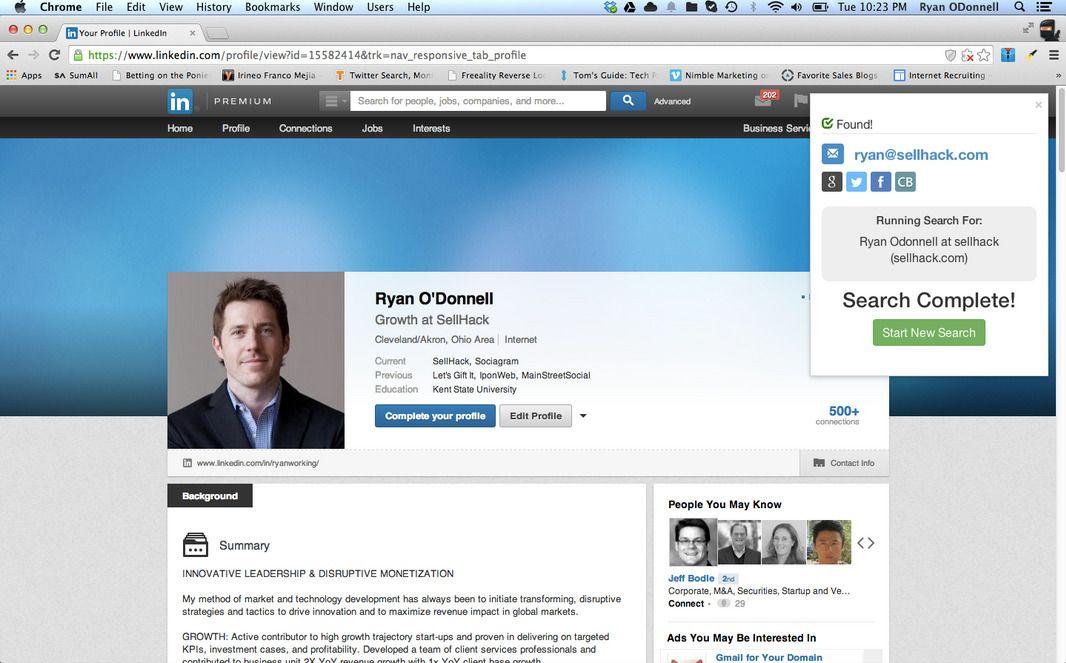1066x663 pixels.
Task: Open the Apps bookmarks shortcut
Action: click(24, 75)
